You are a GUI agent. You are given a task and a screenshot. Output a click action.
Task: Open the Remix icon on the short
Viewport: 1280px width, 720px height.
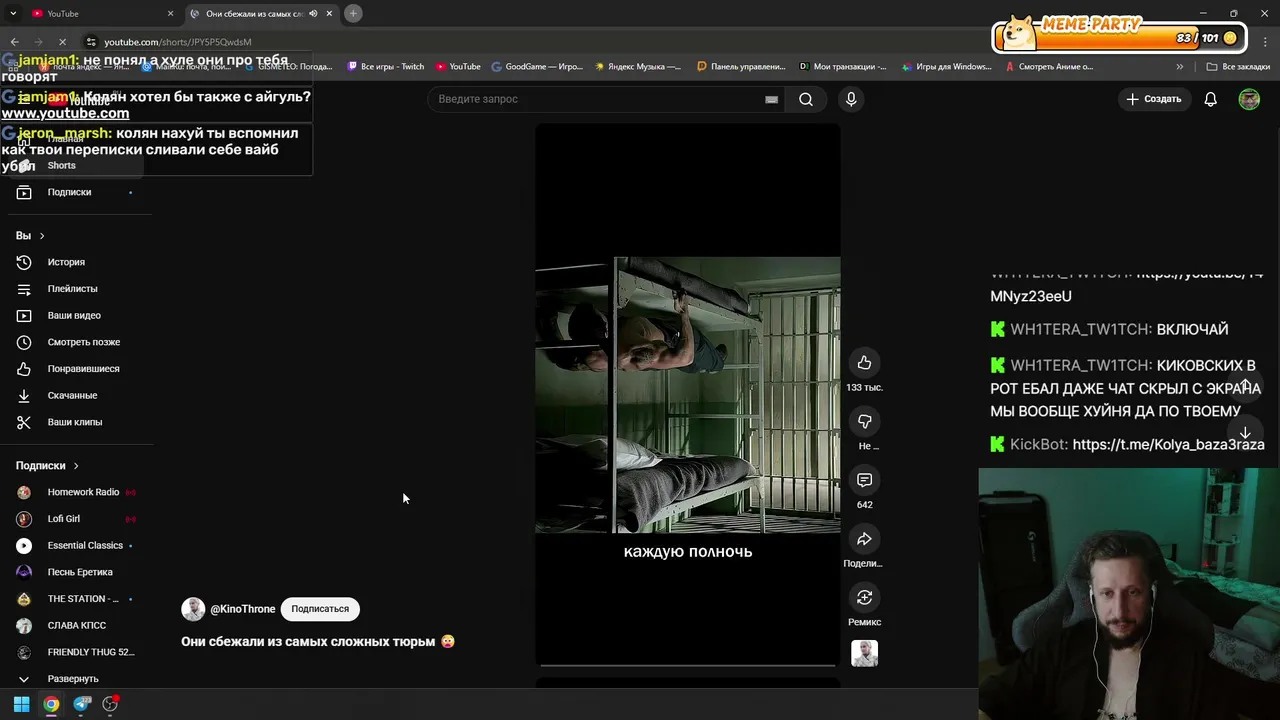[864, 597]
